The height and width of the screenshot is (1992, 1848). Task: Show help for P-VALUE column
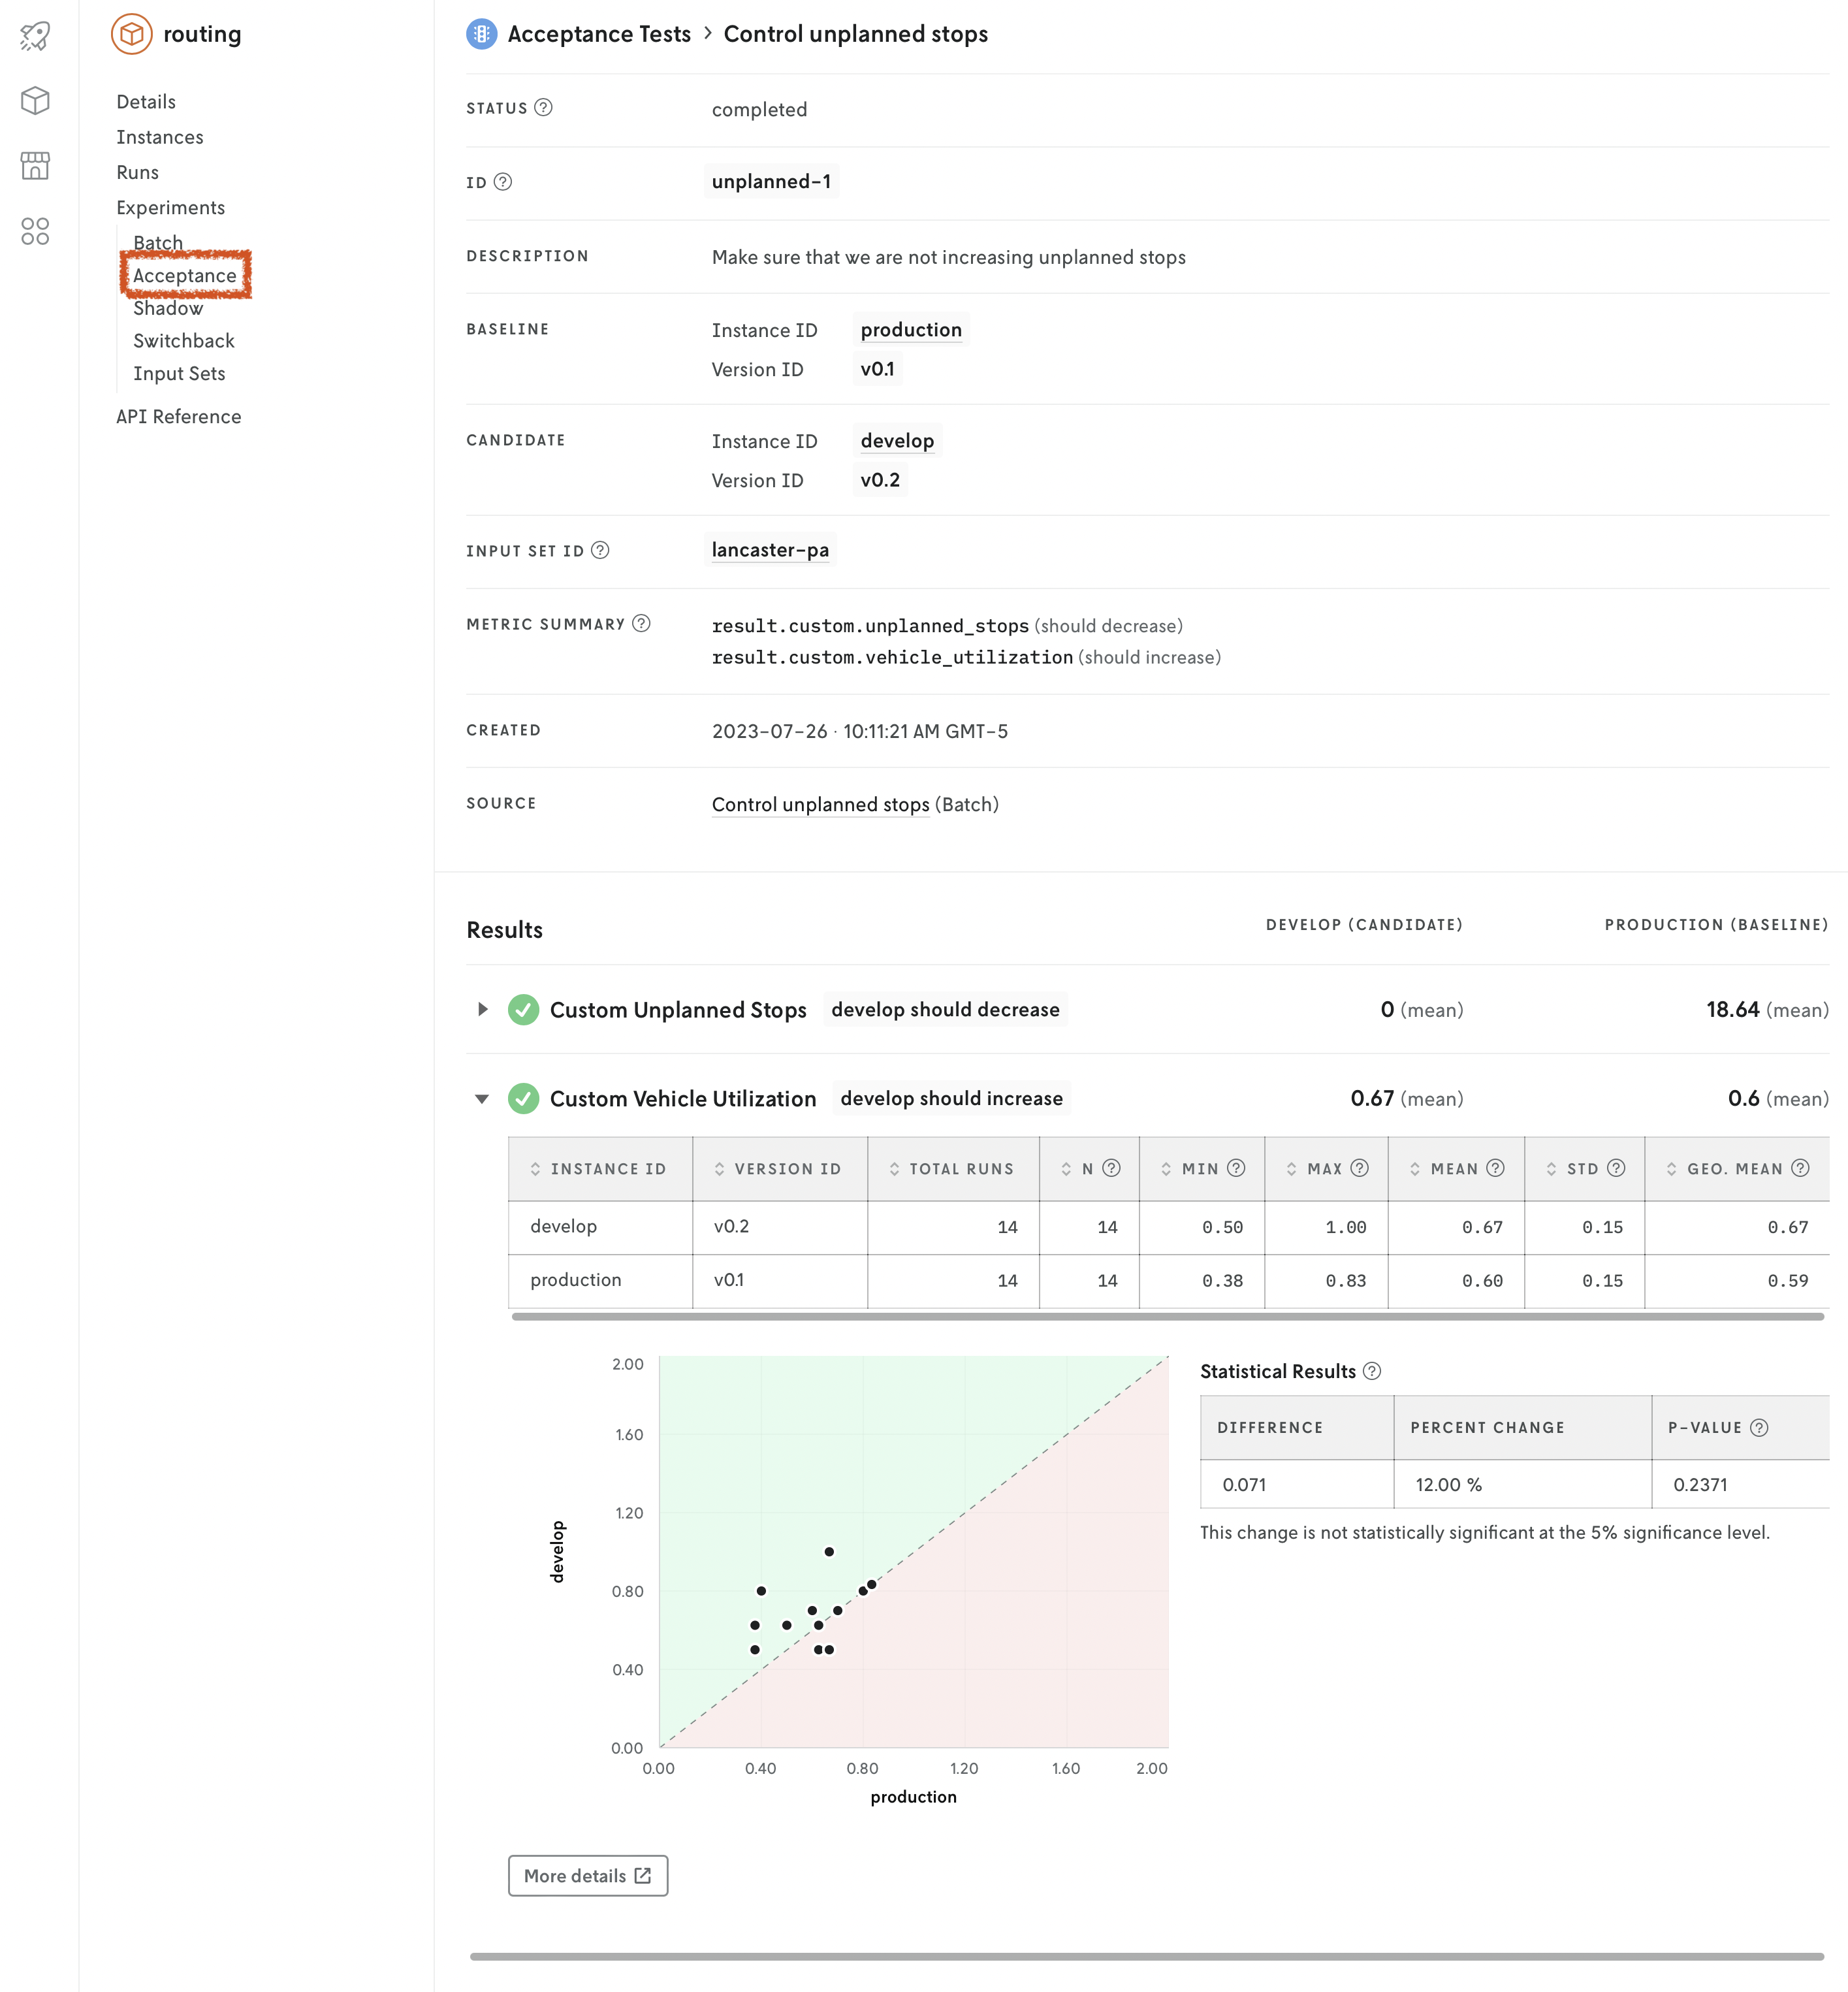pyautogui.click(x=1759, y=1427)
